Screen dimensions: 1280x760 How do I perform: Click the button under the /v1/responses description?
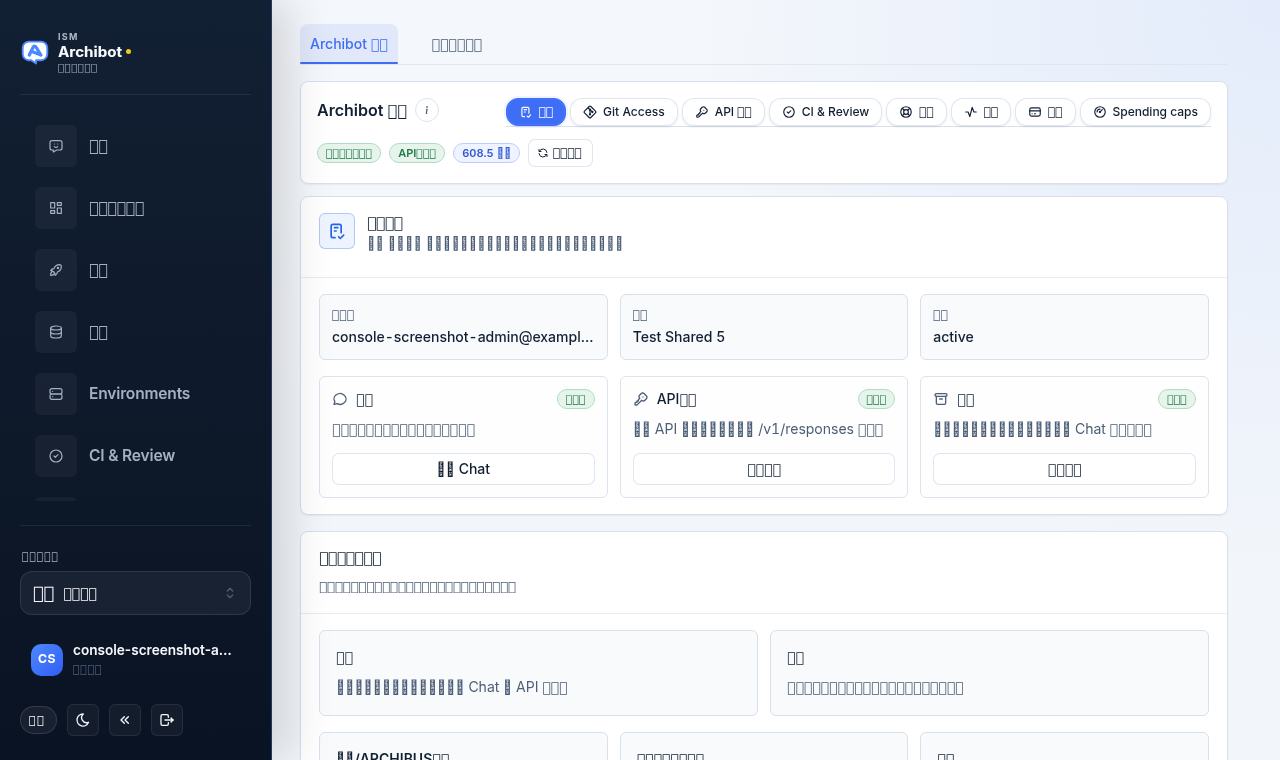click(764, 469)
